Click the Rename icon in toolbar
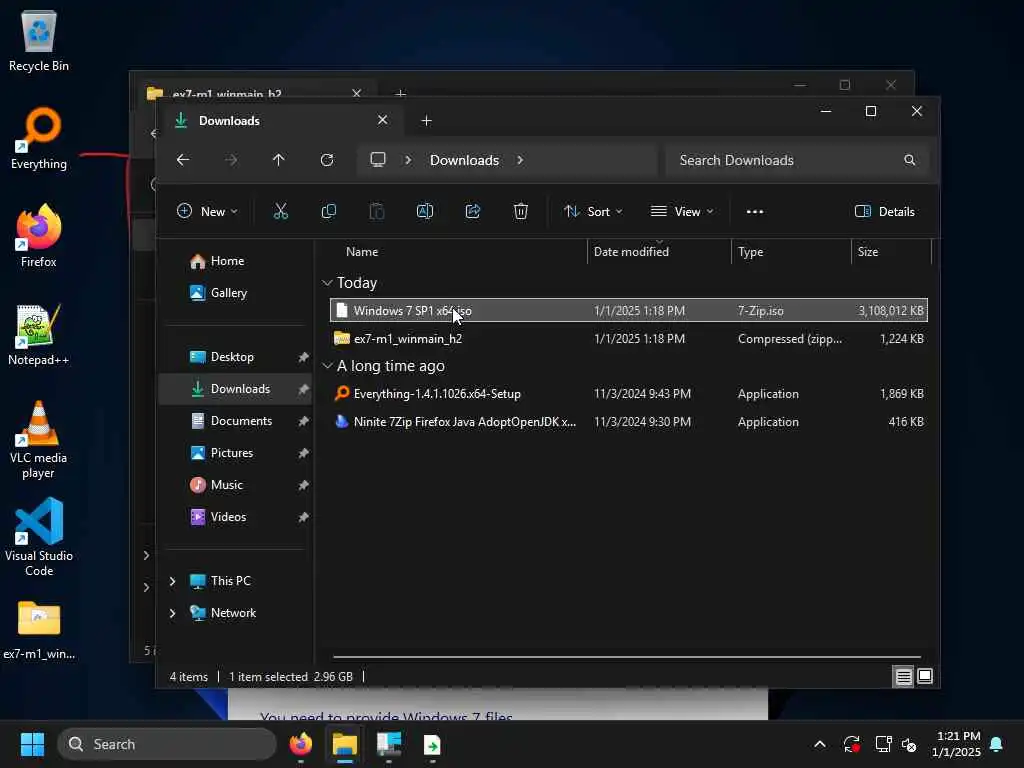 pyautogui.click(x=424, y=212)
